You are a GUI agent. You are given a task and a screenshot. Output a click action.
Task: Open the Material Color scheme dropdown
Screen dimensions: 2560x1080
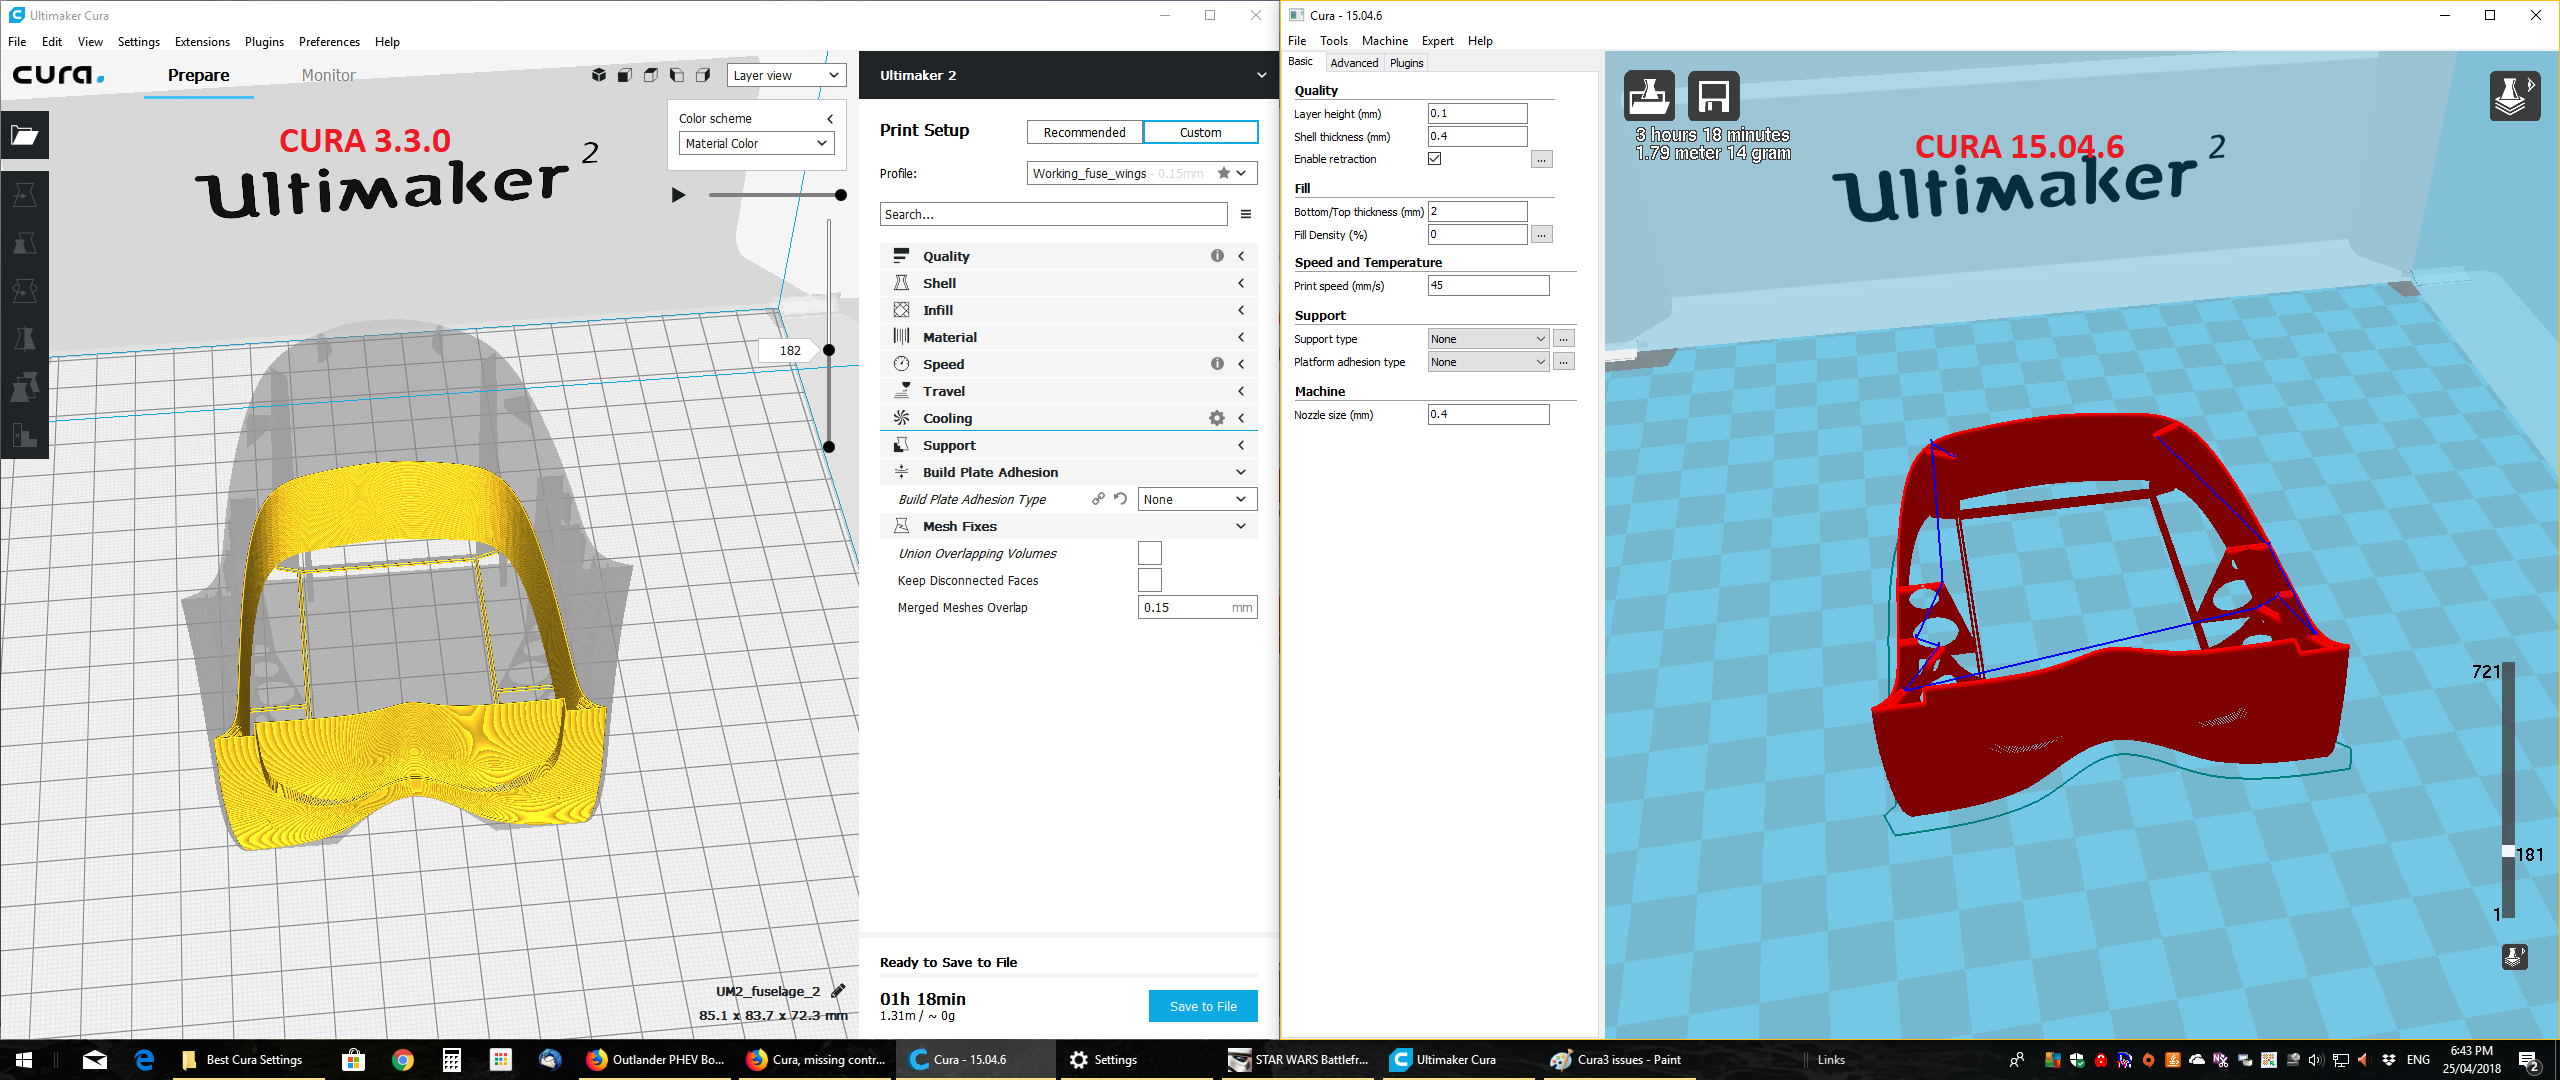(x=756, y=143)
